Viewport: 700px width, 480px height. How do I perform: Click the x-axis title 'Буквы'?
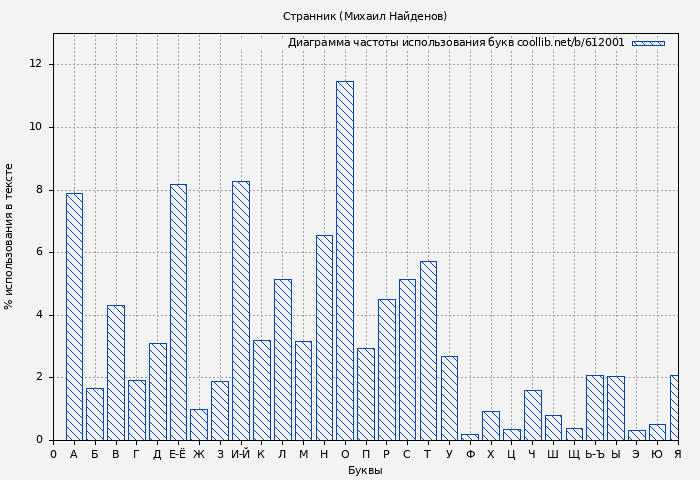tap(365, 470)
